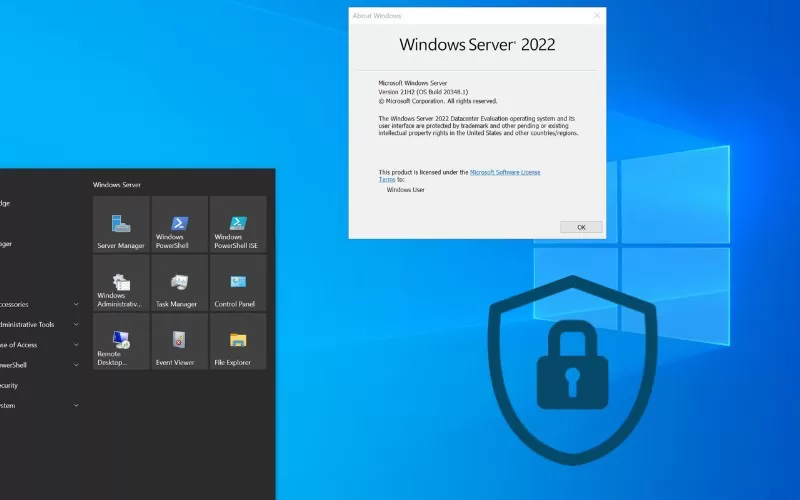Image resolution: width=800 pixels, height=500 pixels.
Task: Open the Control Panel tile
Action: 238,283
